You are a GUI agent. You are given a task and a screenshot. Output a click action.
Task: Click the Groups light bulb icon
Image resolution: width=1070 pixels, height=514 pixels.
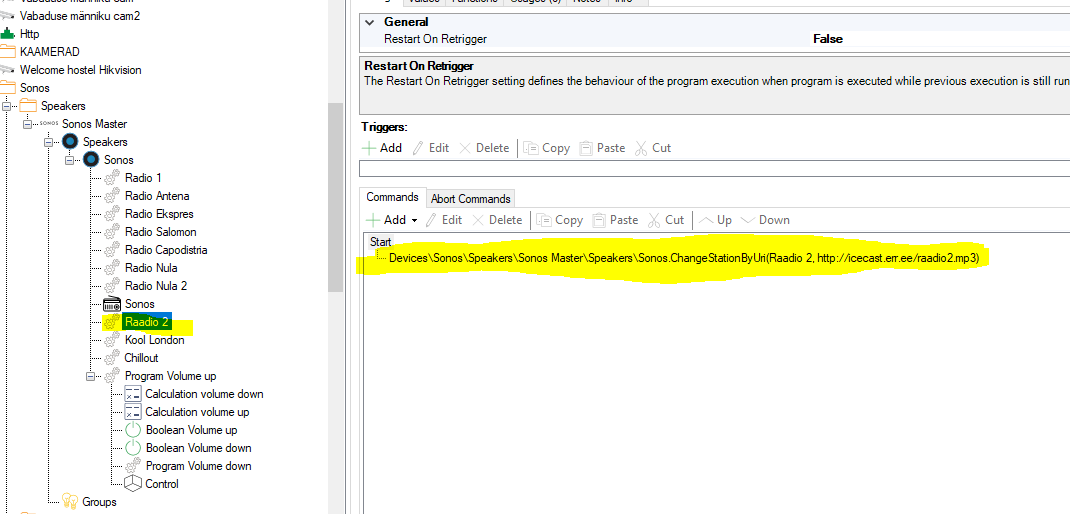(x=70, y=502)
